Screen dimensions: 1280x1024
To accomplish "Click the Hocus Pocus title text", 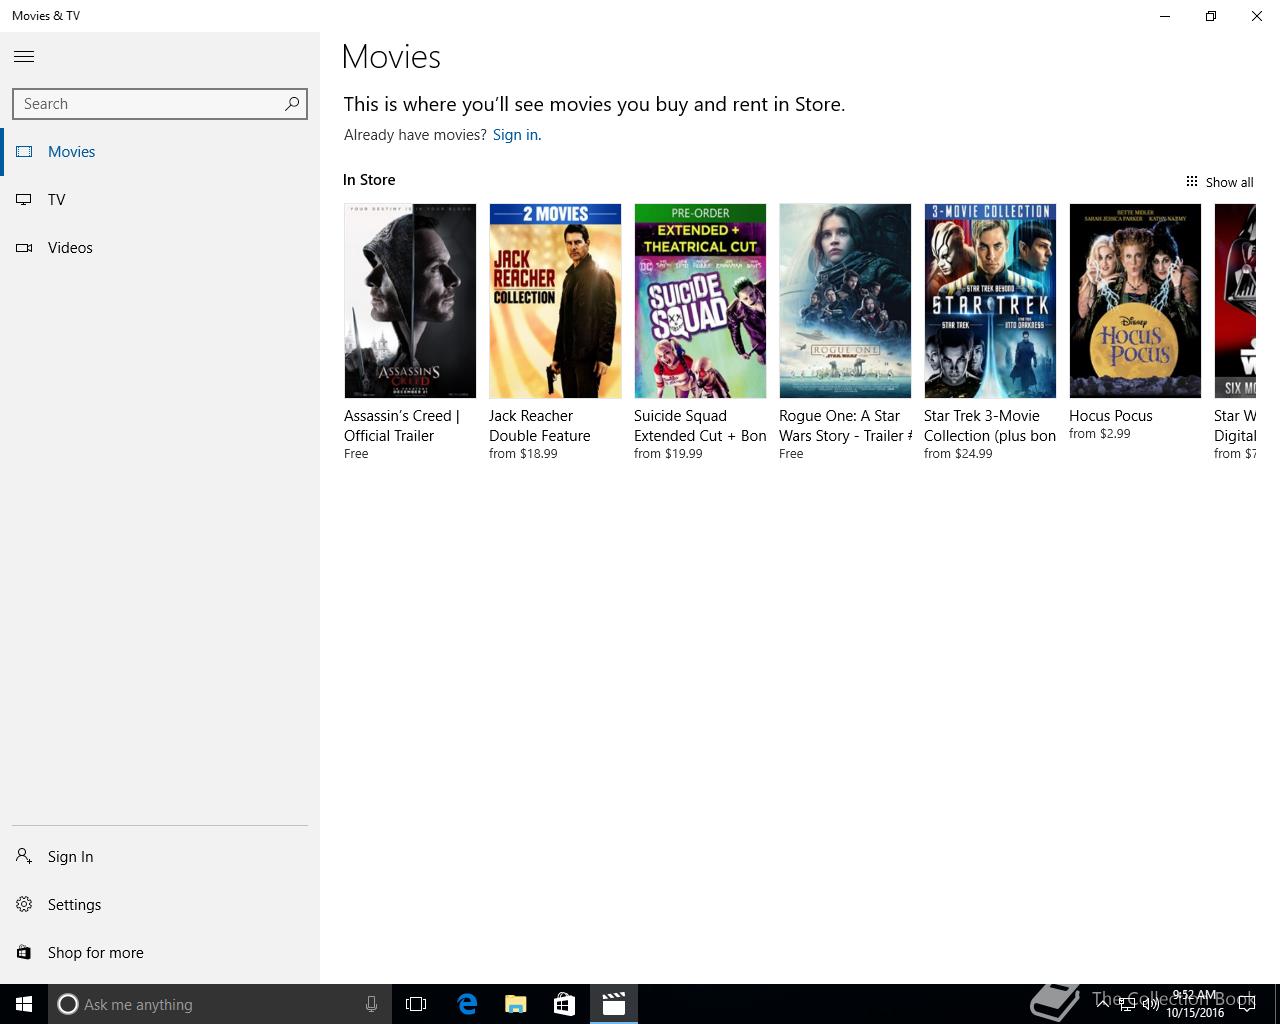I will [1111, 416].
